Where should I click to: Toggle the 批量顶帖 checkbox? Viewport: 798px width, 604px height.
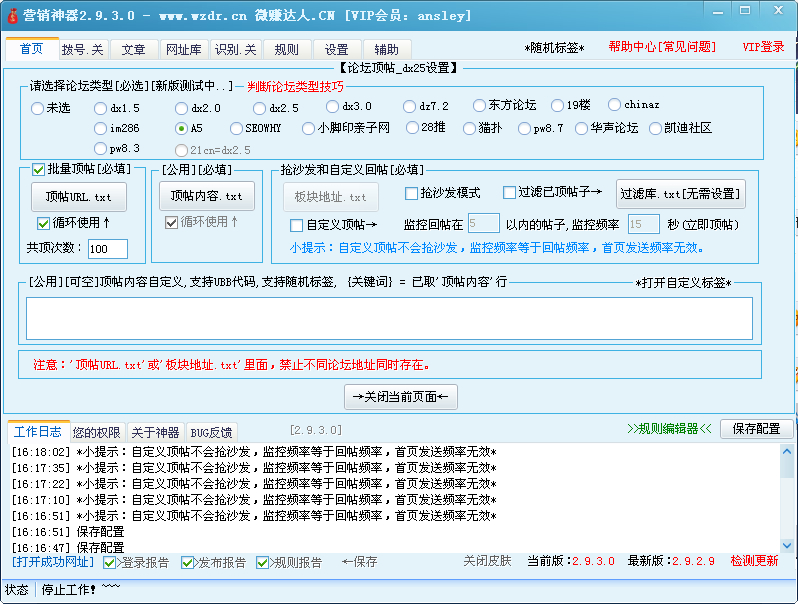point(39,170)
